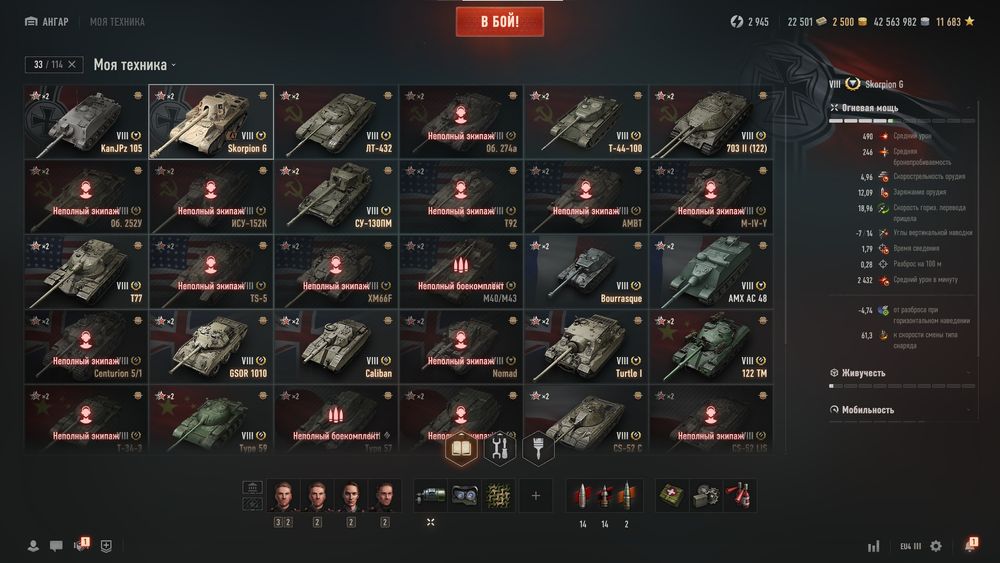Open the field manual book hexagon icon
Viewport: 1000px width, 563px height.
click(461, 448)
